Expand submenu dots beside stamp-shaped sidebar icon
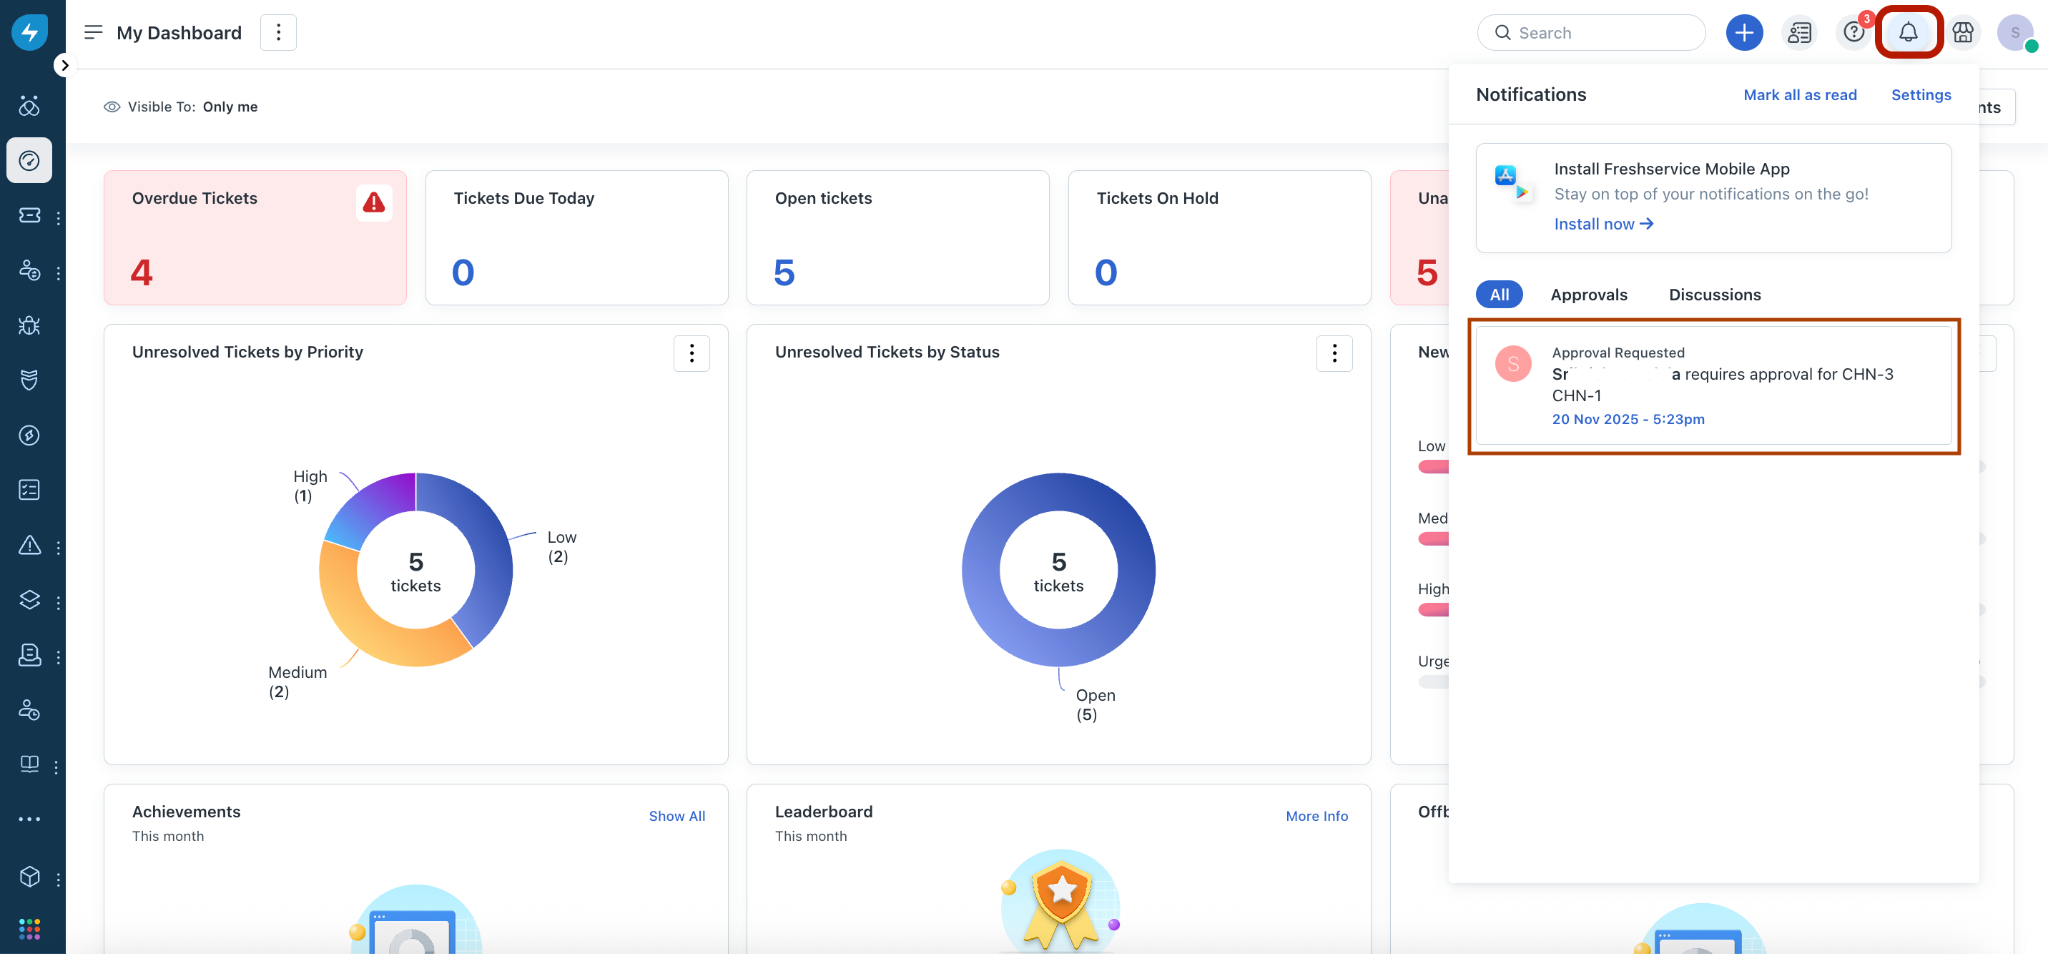Viewport: 2048px width, 954px height. pos(58,658)
